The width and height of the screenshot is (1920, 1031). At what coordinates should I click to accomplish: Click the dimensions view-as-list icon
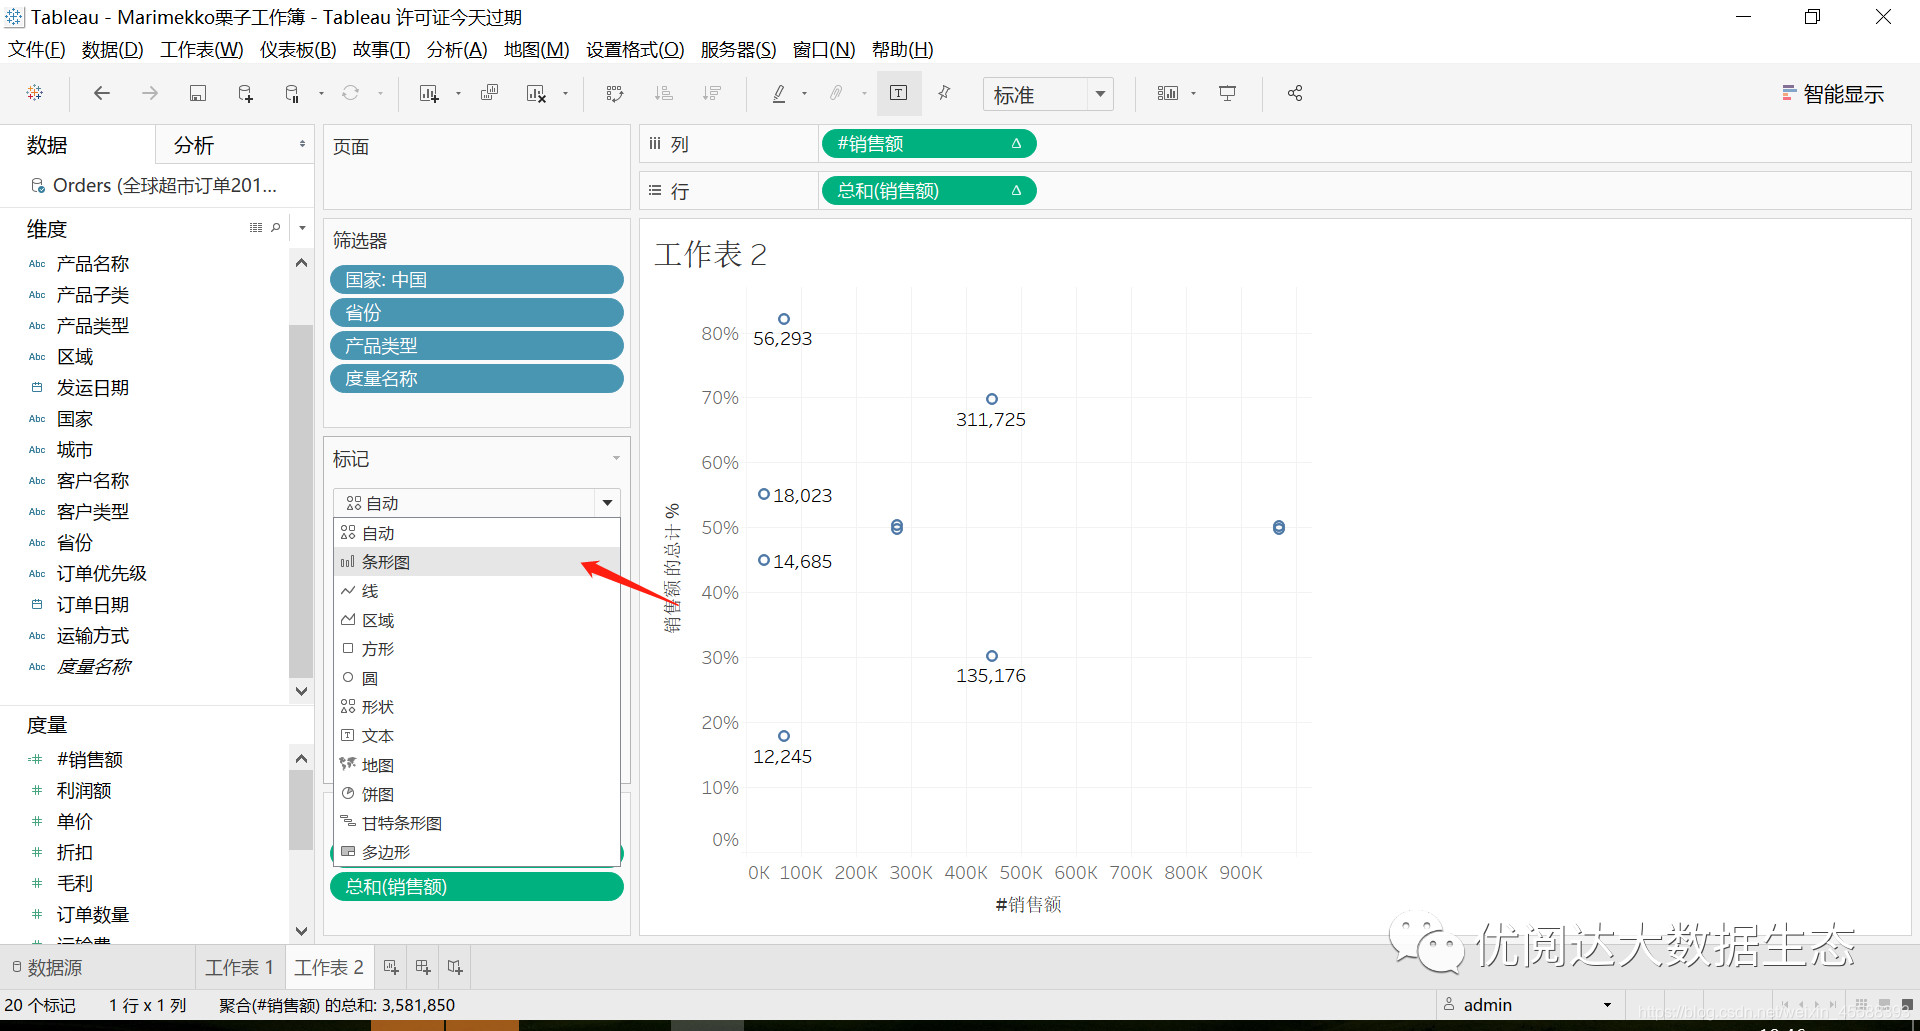click(x=256, y=228)
